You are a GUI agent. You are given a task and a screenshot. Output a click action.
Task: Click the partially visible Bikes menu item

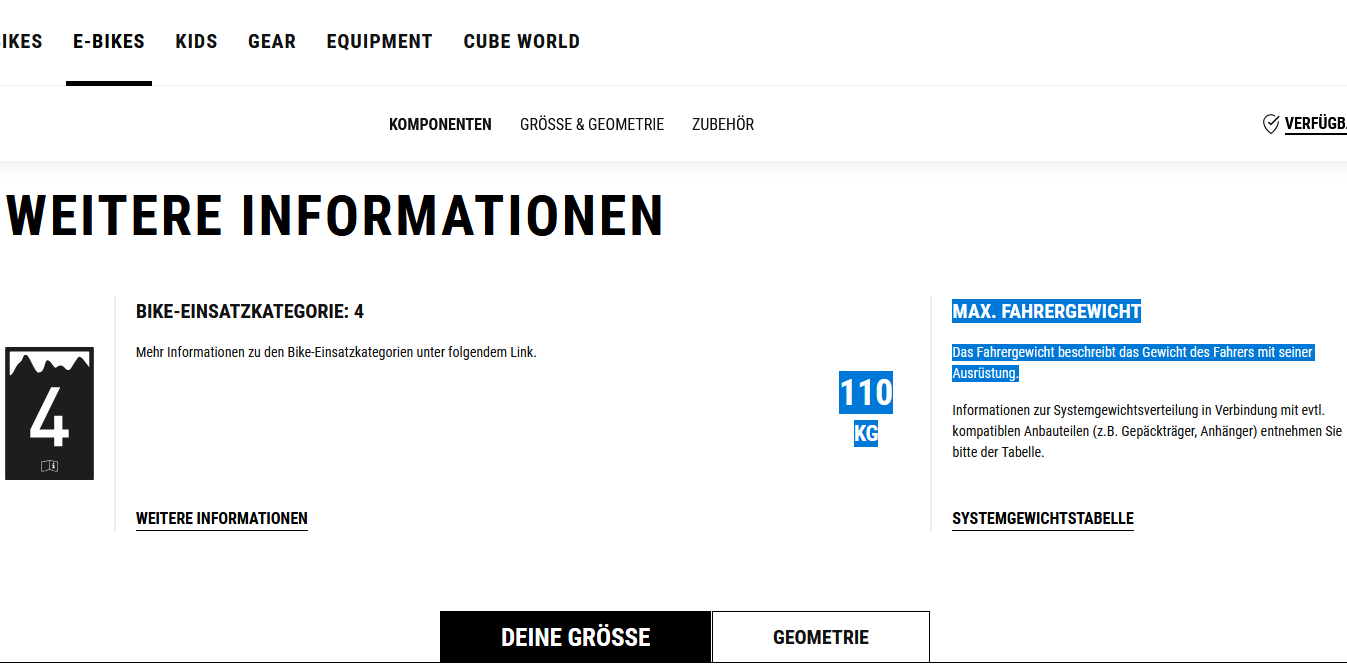(20, 42)
